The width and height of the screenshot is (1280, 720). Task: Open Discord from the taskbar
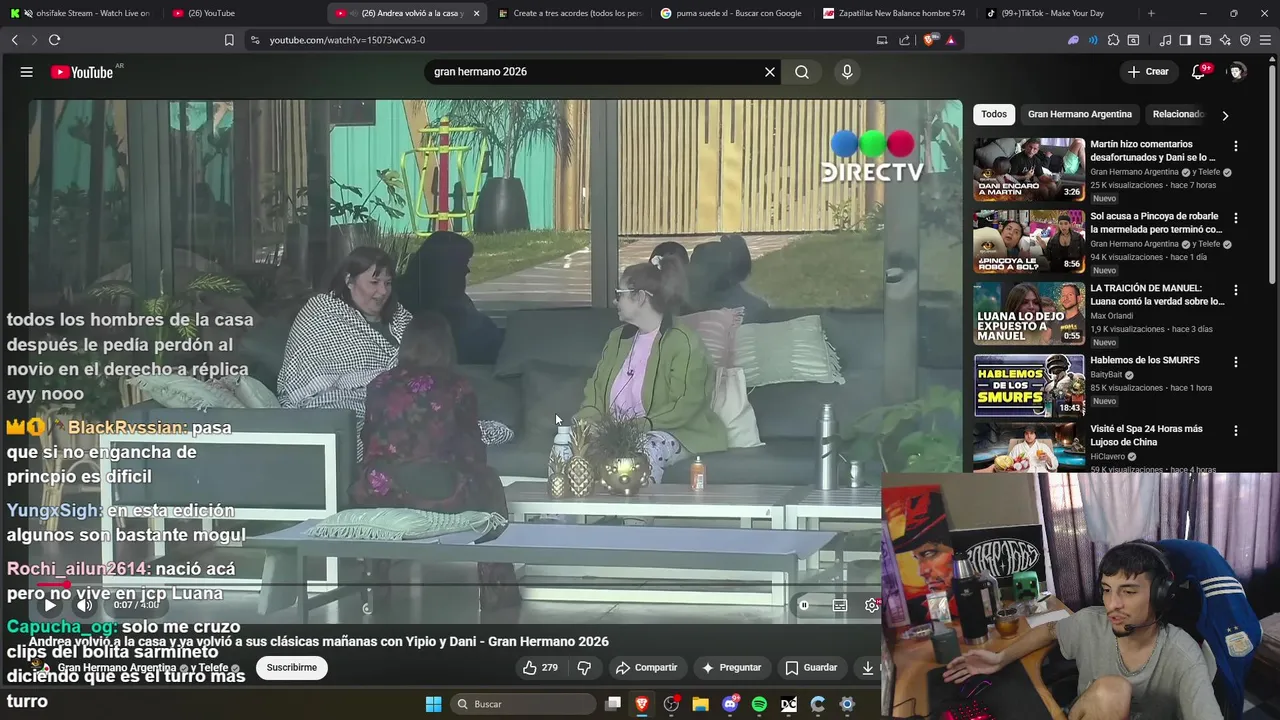[x=730, y=704]
